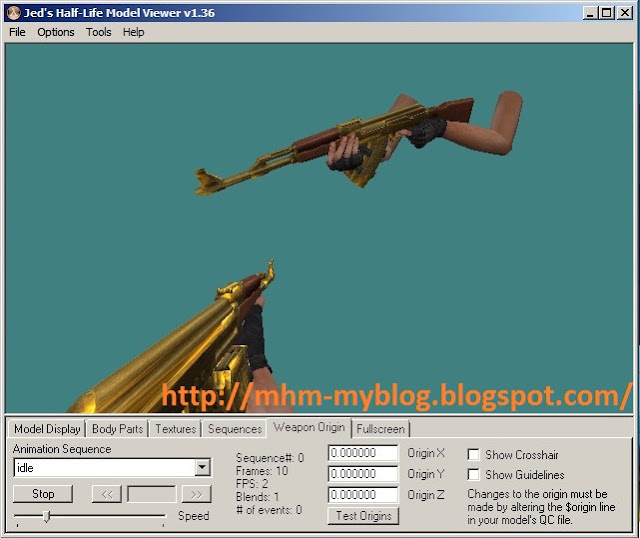This screenshot has width=640, height=538.
Task: Expand the Animation Sequence dropdown arrow
Action: pos(202,467)
